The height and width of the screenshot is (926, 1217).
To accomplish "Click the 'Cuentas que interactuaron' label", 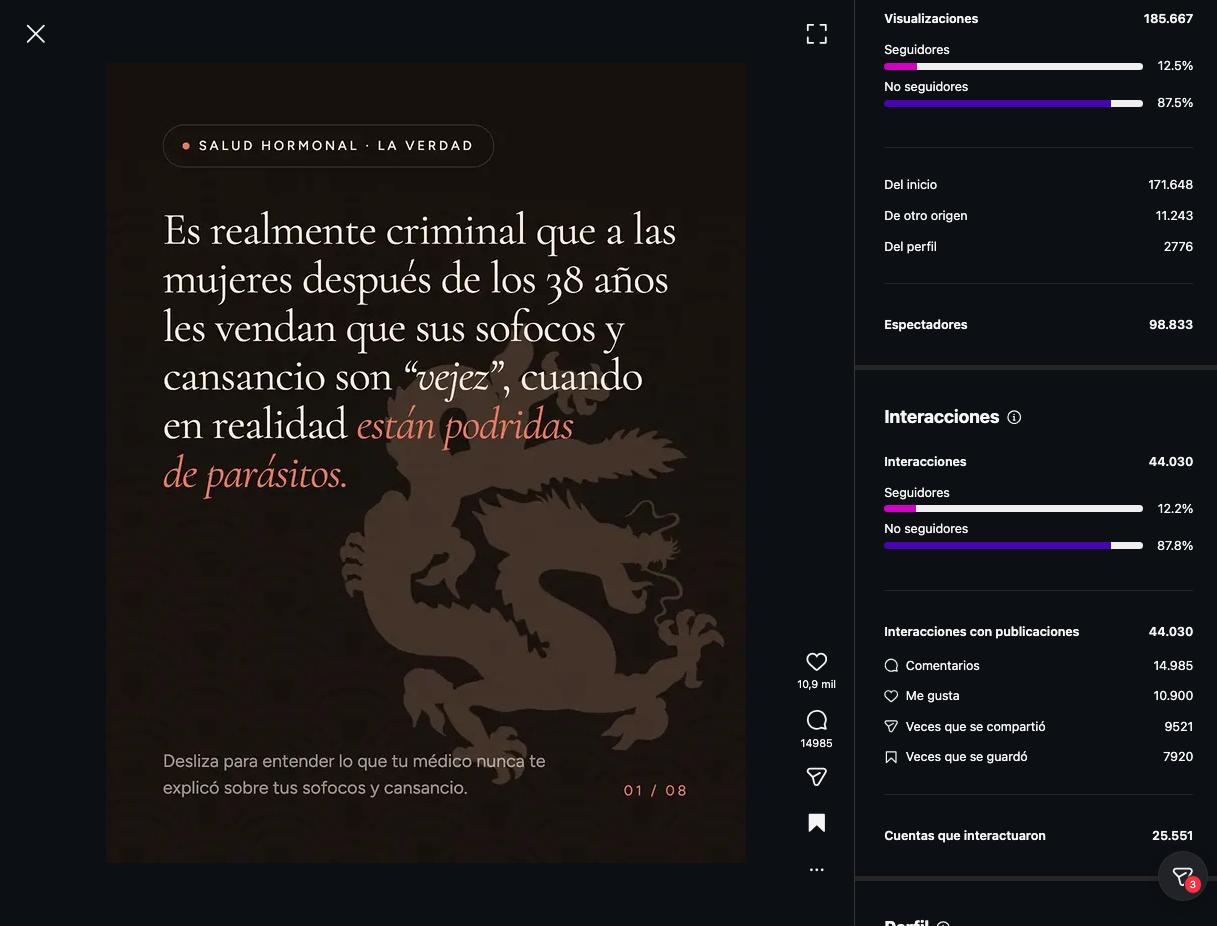I will [965, 836].
